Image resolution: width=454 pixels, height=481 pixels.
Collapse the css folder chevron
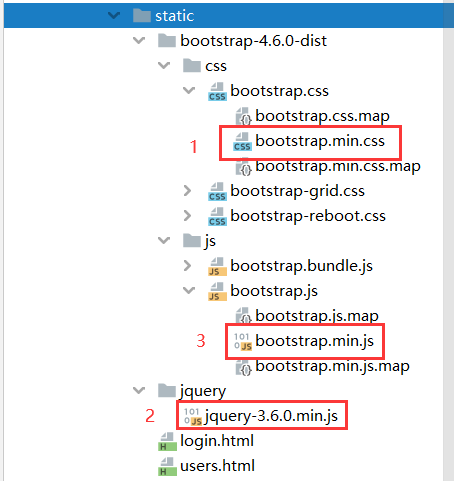point(164,66)
